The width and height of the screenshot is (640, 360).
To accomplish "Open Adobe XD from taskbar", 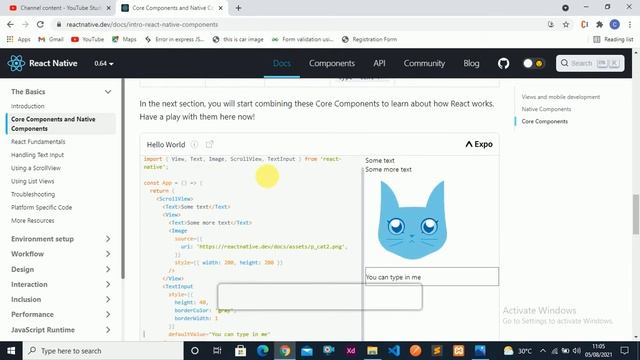I will [351, 351].
